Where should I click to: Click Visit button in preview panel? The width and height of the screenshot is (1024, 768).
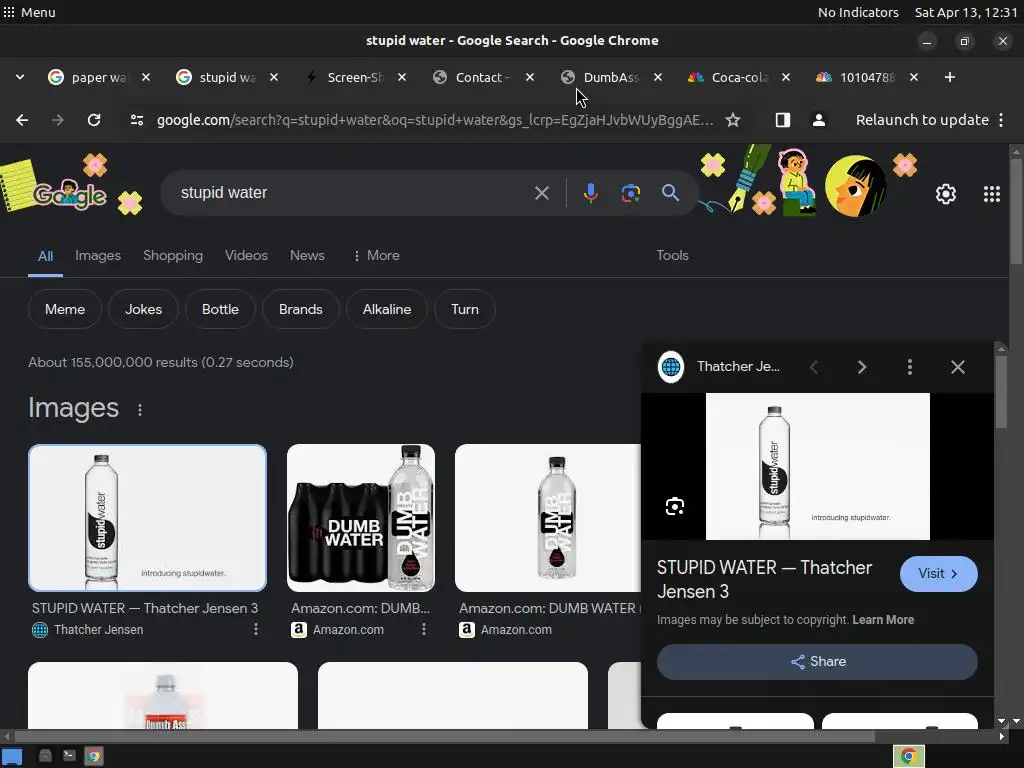938,573
